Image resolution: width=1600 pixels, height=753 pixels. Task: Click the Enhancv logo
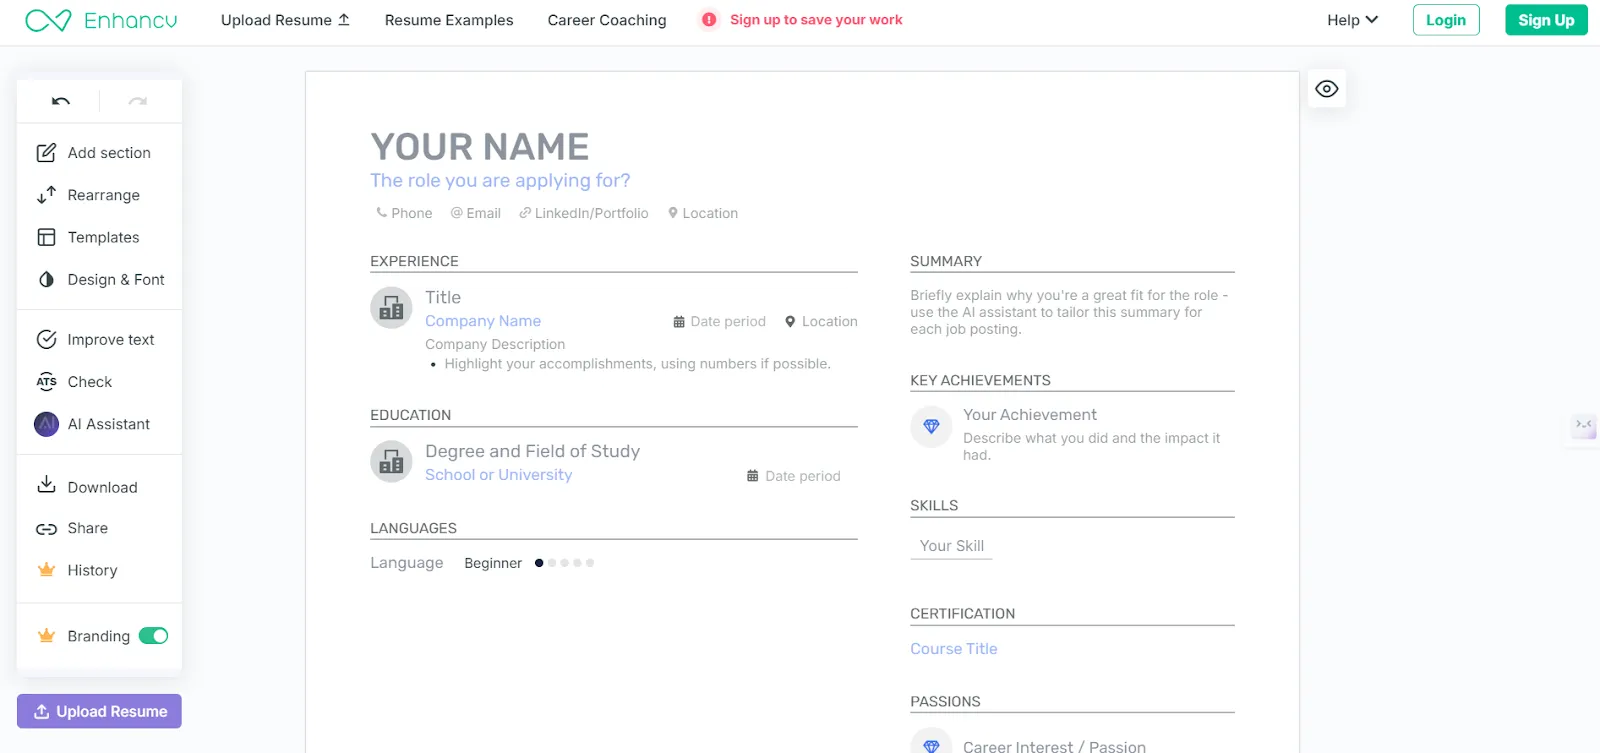pyautogui.click(x=100, y=20)
